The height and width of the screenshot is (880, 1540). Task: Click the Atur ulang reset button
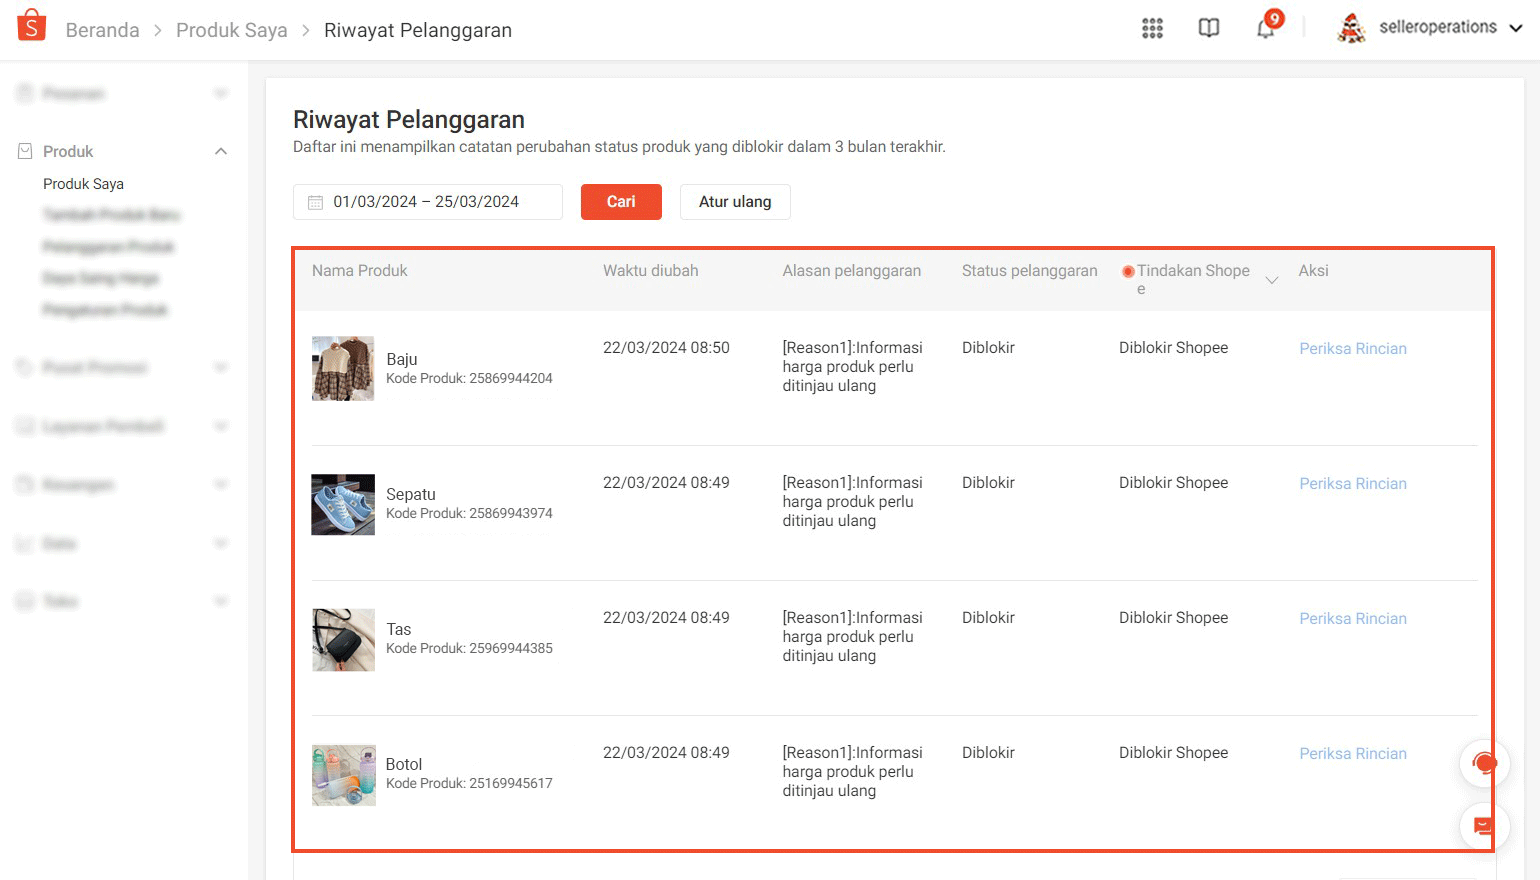tap(735, 201)
